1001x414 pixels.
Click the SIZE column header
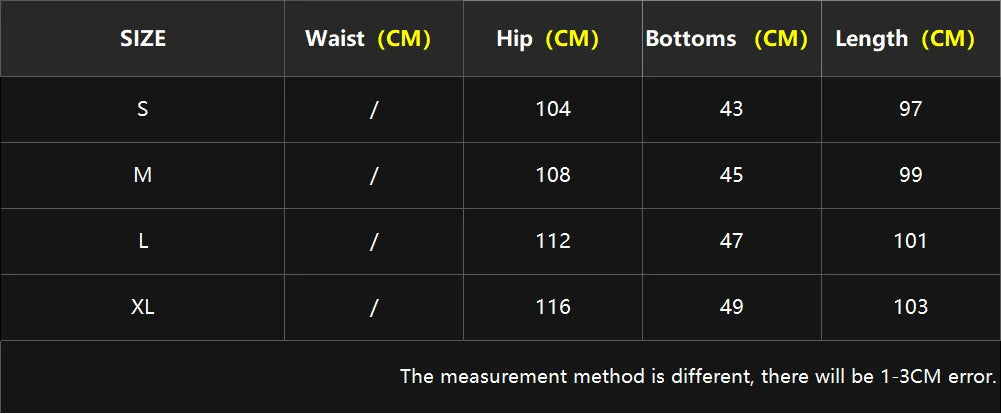click(x=143, y=39)
